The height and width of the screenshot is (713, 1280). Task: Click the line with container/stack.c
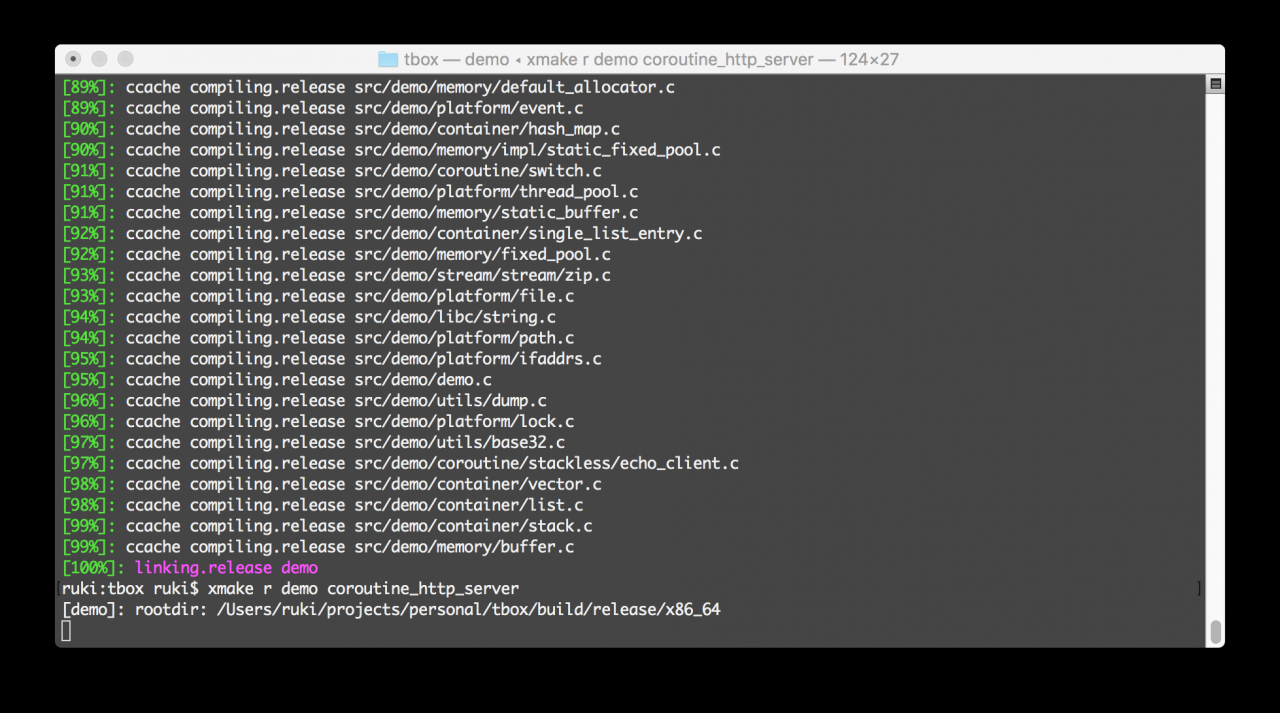(327, 526)
